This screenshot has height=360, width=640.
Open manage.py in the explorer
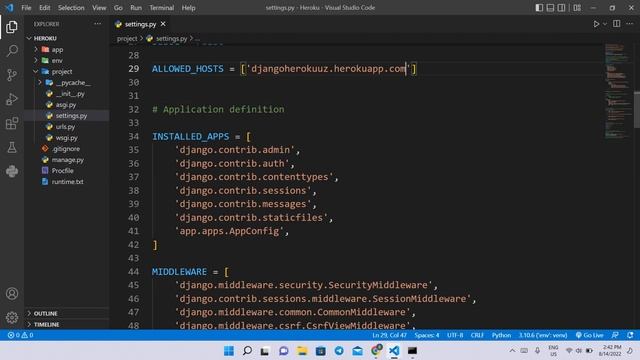[x=67, y=160]
